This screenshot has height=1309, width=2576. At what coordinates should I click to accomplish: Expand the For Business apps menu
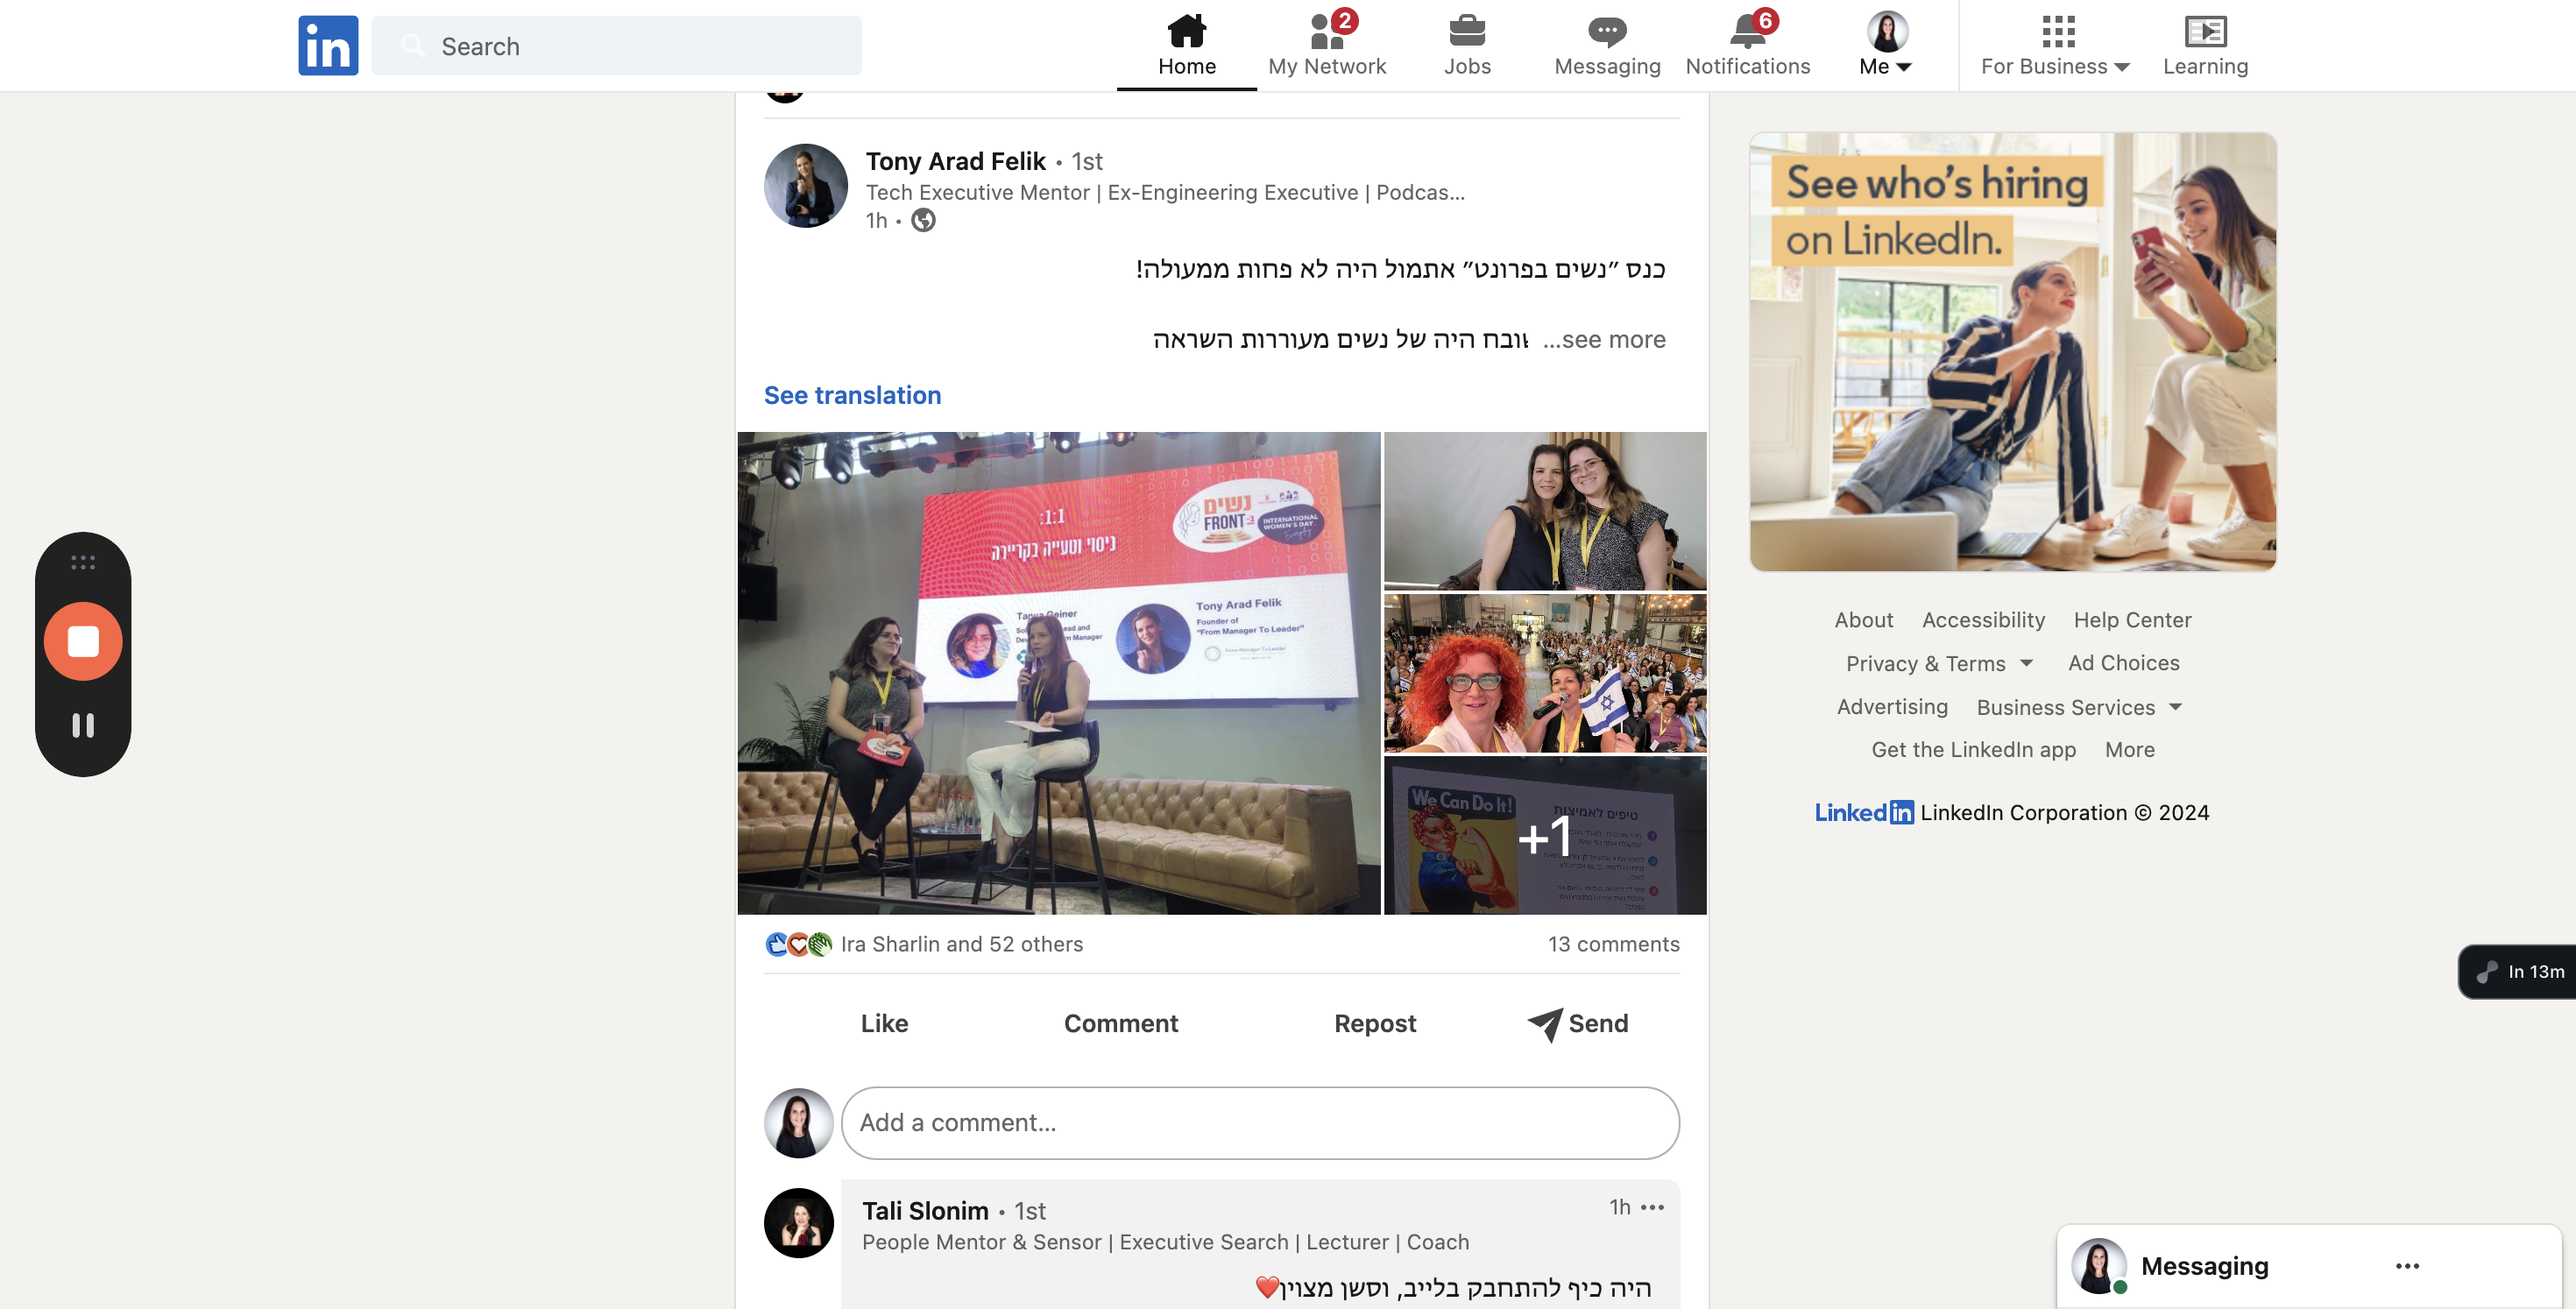click(x=2056, y=44)
